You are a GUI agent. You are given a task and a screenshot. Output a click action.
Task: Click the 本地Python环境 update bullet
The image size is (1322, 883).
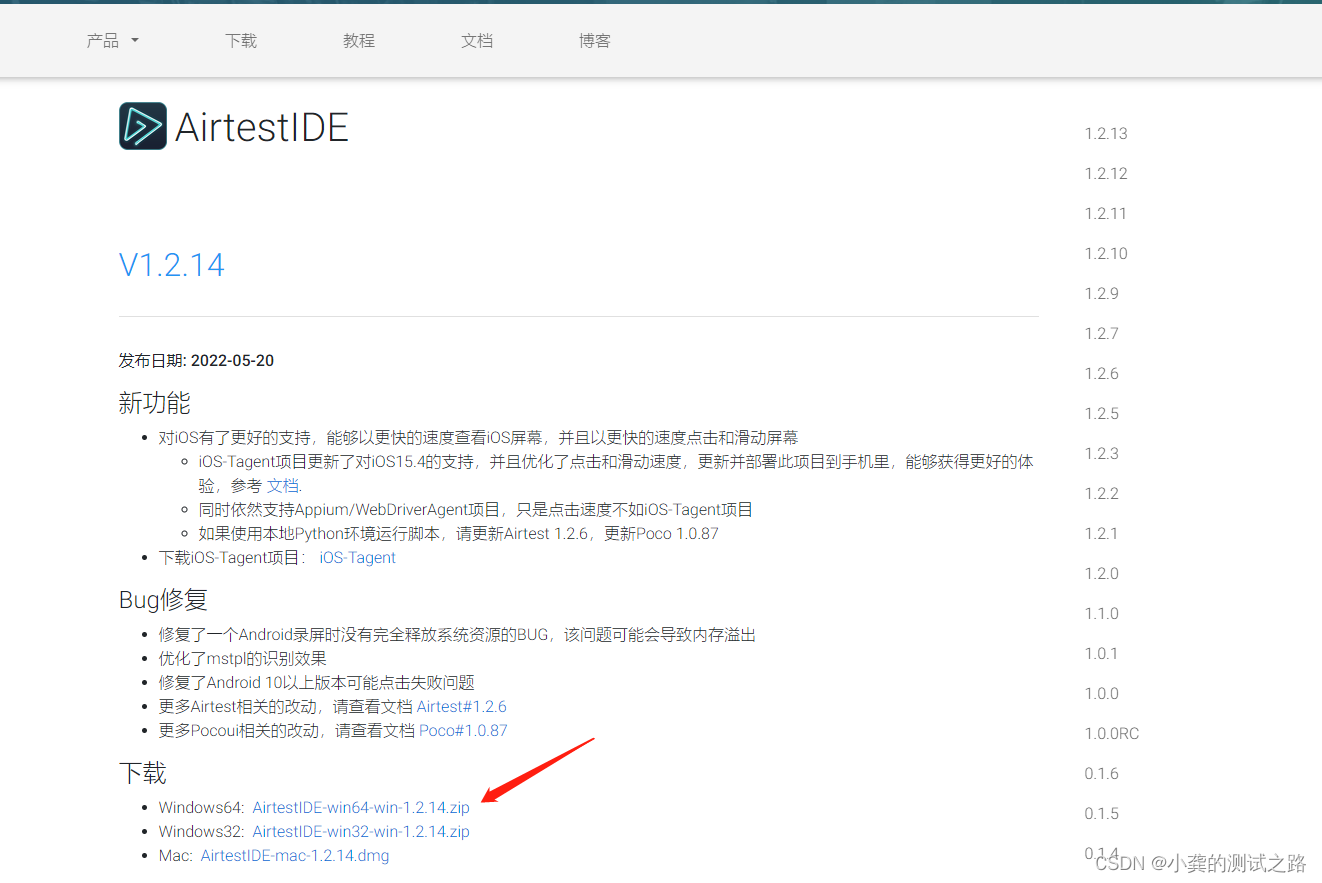tap(459, 534)
